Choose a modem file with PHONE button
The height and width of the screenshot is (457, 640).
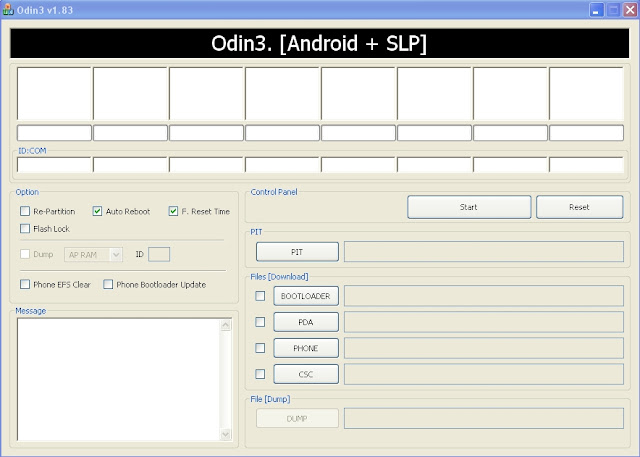pyautogui.click(x=306, y=348)
